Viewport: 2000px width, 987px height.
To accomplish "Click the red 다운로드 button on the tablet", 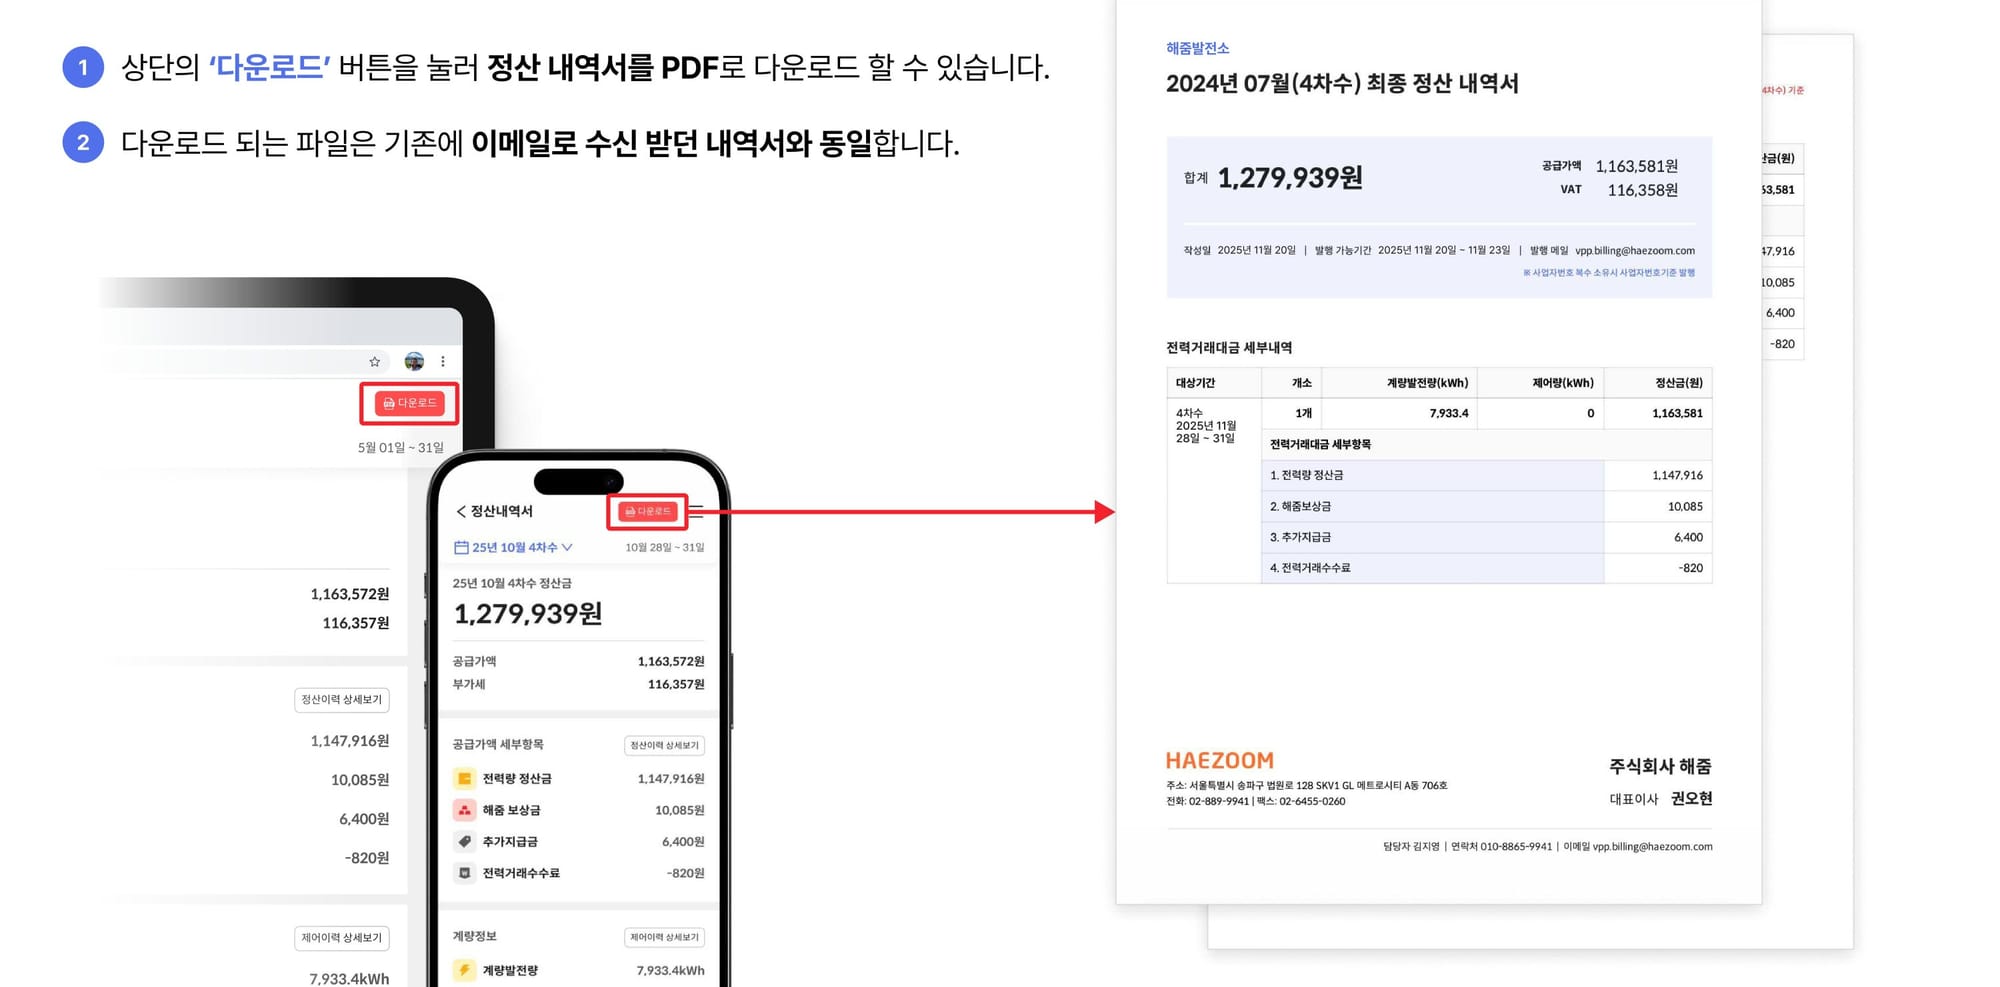I will coord(410,403).
